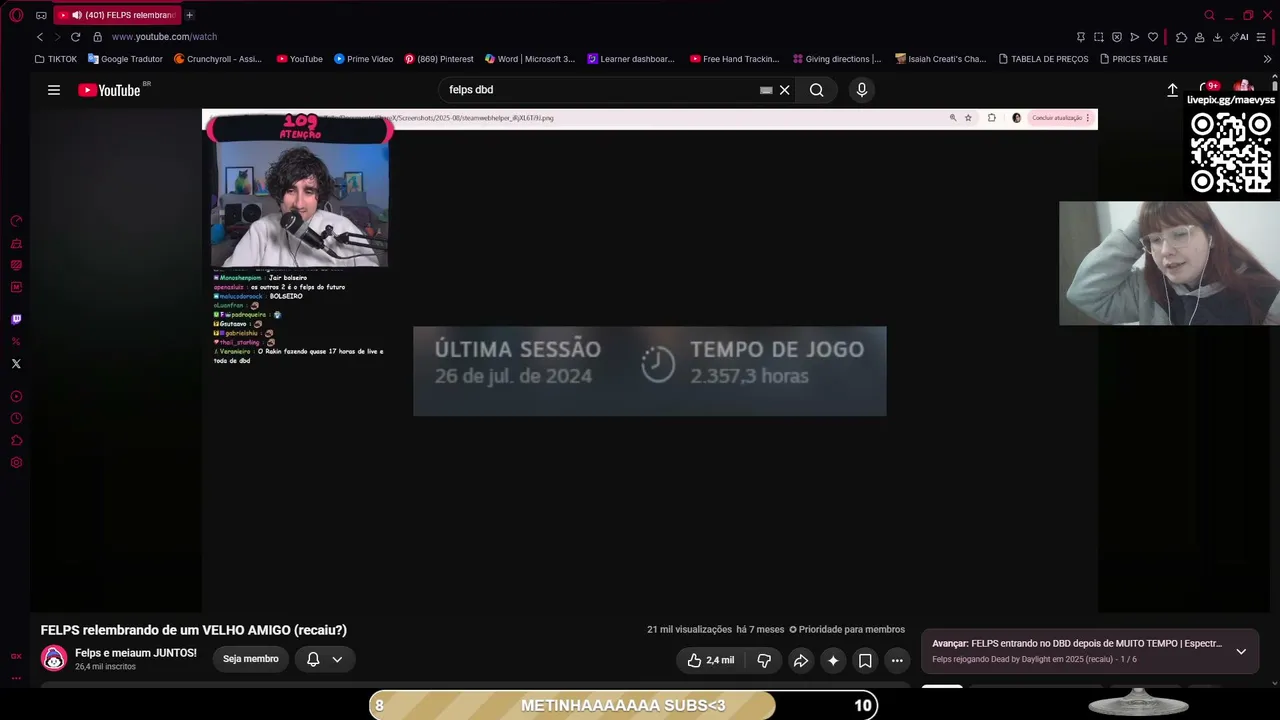The image size is (1280, 720).
Task: Go back to the previous page
Action: (x=40, y=37)
